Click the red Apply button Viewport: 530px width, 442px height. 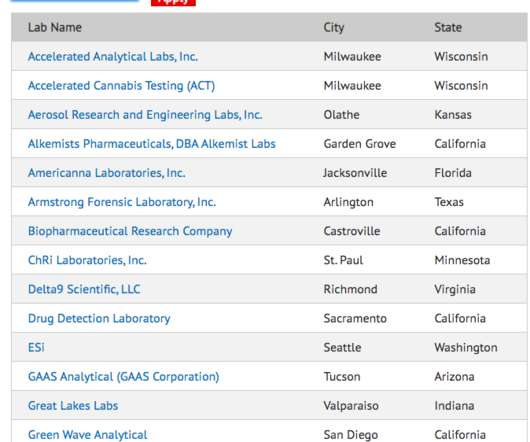[173, 2]
